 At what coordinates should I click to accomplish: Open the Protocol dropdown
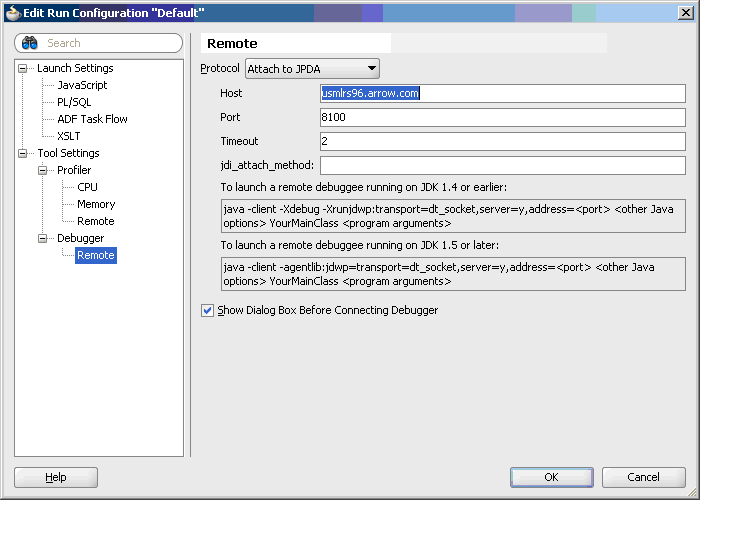tap(312, 69)
